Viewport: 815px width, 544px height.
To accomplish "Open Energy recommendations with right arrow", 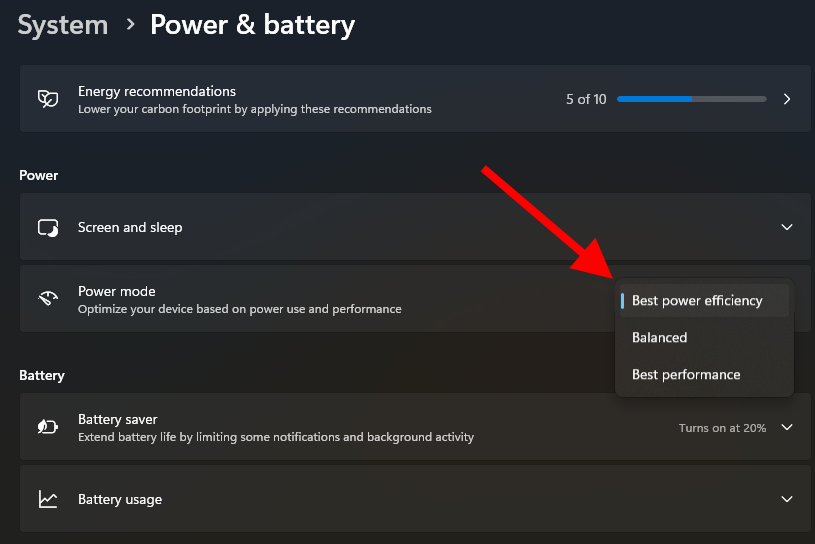I will pyautogui.click(x=787, y=99).
